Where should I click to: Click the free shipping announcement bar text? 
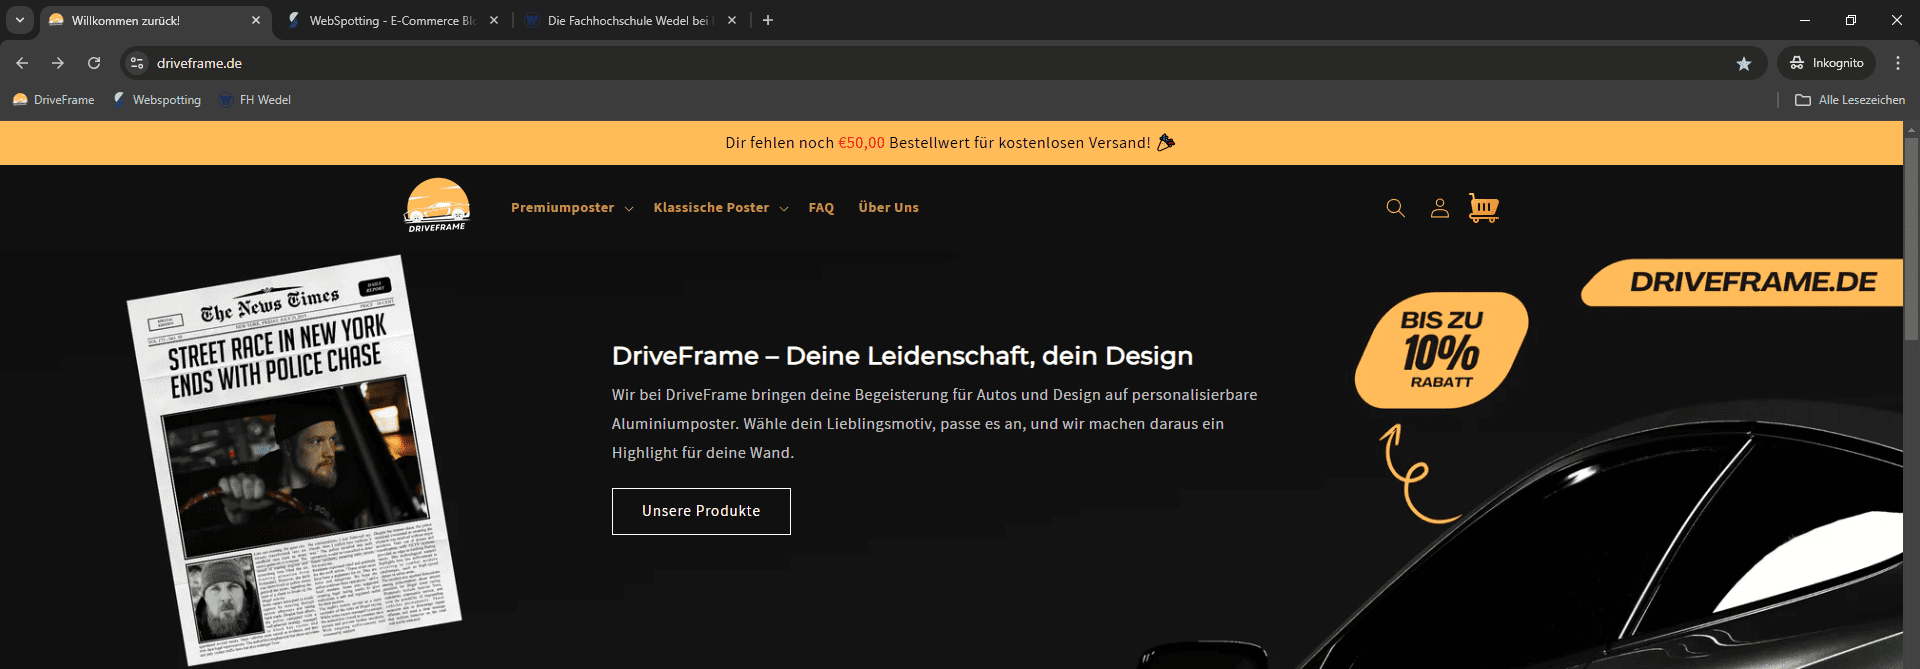(950, 143)
